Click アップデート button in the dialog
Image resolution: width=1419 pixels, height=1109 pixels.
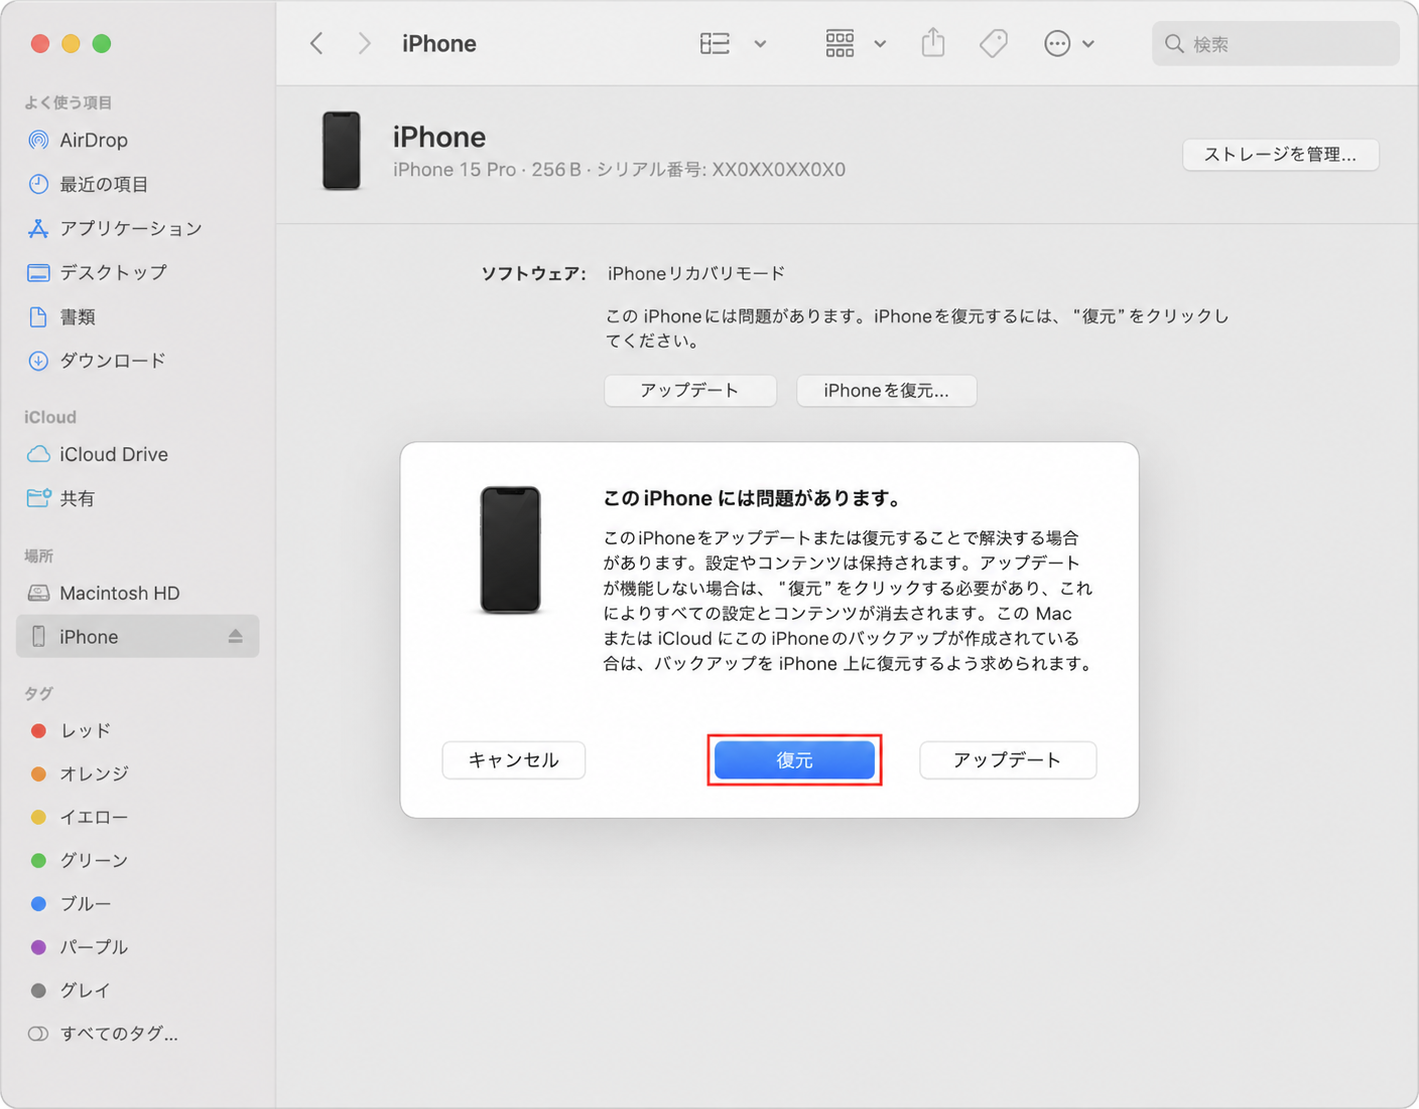click(x=1008, y=760)
